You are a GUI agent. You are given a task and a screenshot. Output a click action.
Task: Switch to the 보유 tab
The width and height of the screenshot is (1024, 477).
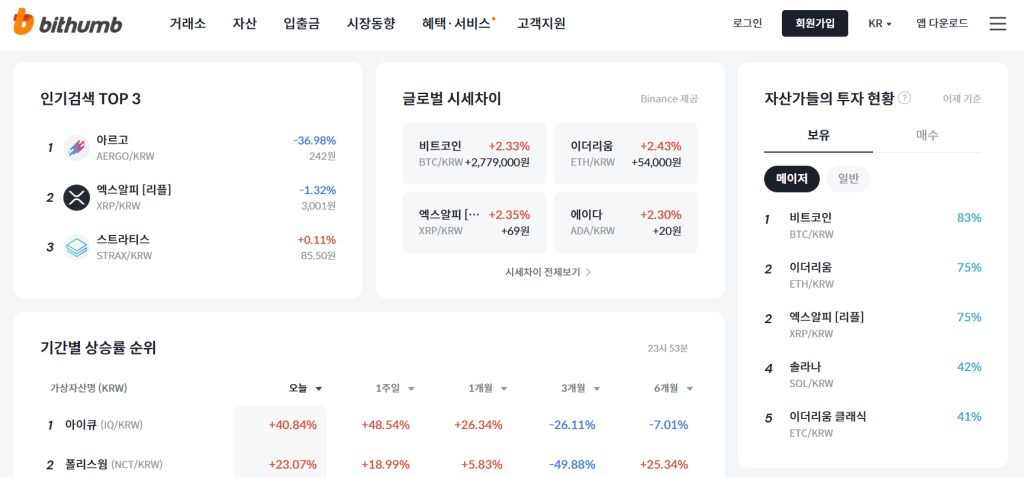818,135
